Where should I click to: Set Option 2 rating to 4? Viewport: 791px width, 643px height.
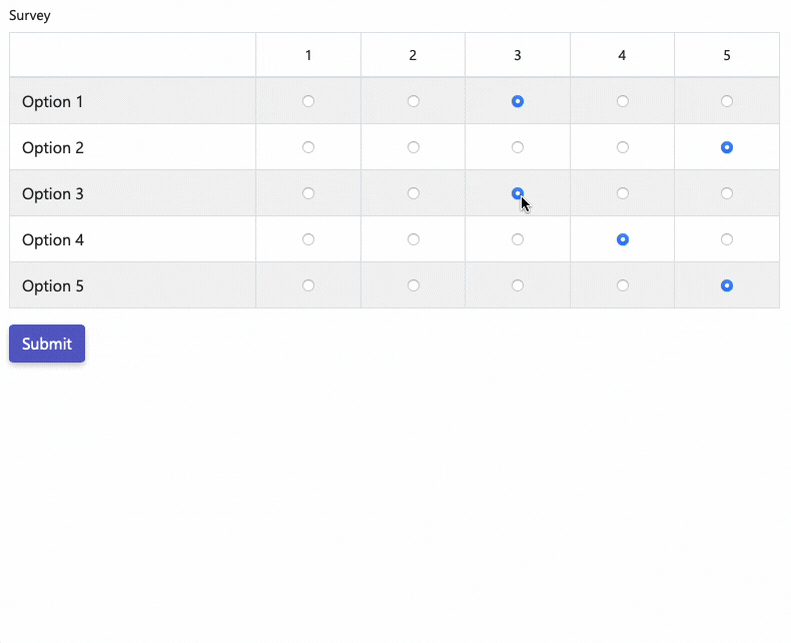623,147
